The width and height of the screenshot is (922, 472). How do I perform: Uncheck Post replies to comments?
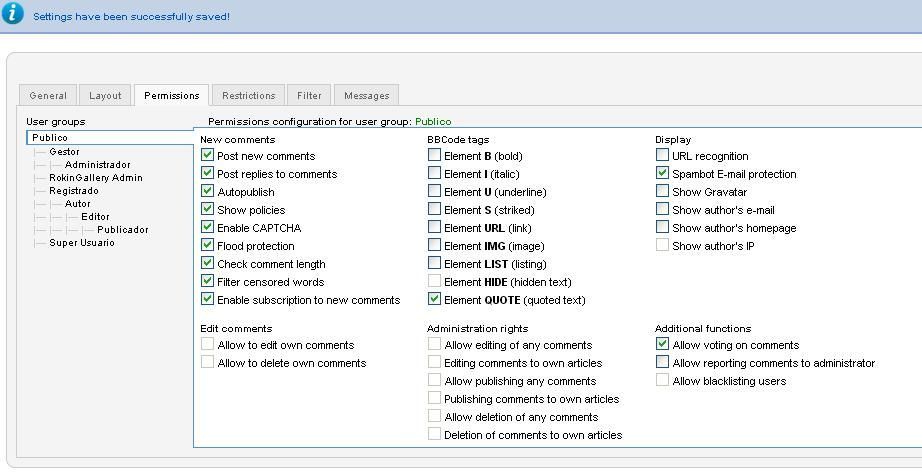207,173
